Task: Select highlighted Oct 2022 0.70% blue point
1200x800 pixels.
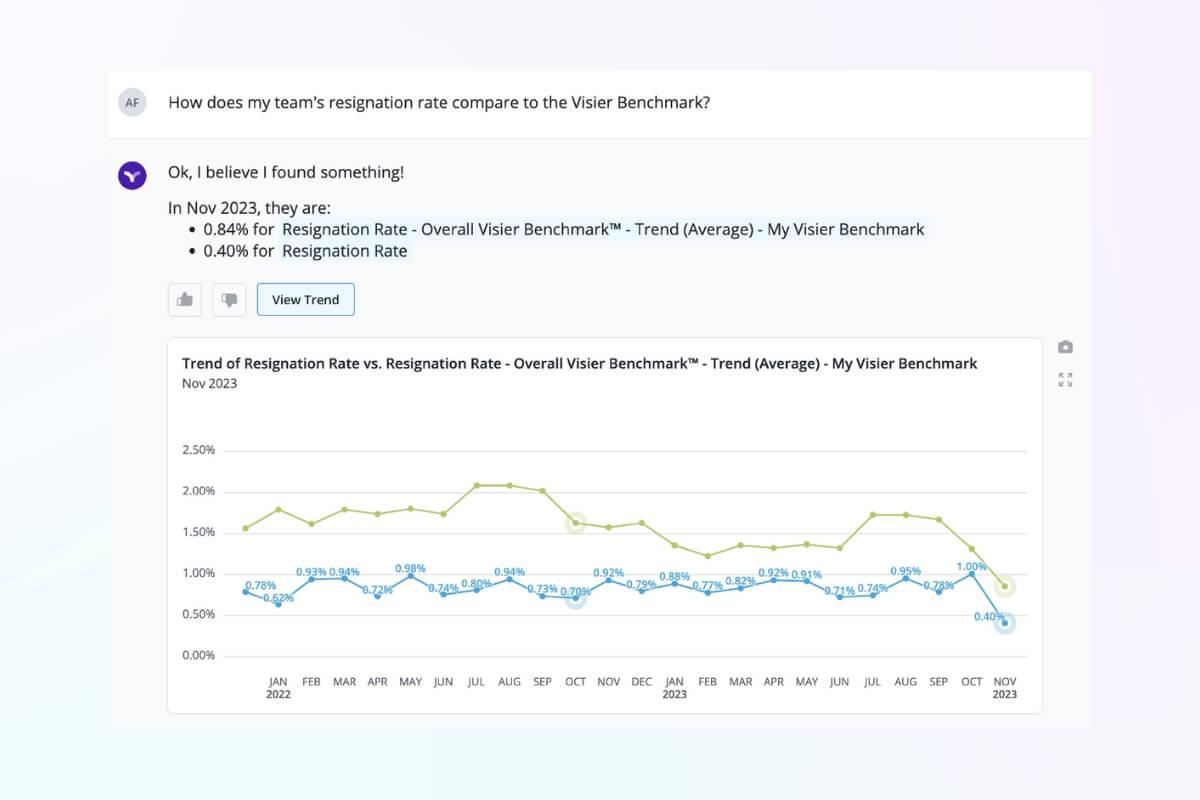Action: pyautogui.click(x=575, y=598)
